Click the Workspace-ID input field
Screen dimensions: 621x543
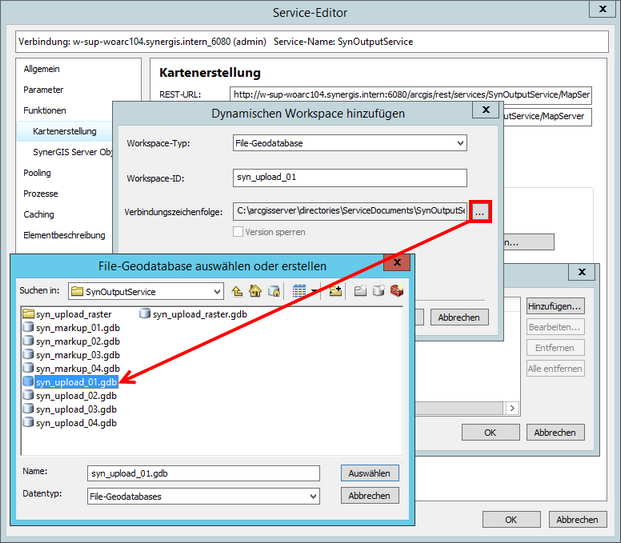[x=350, y=178]
